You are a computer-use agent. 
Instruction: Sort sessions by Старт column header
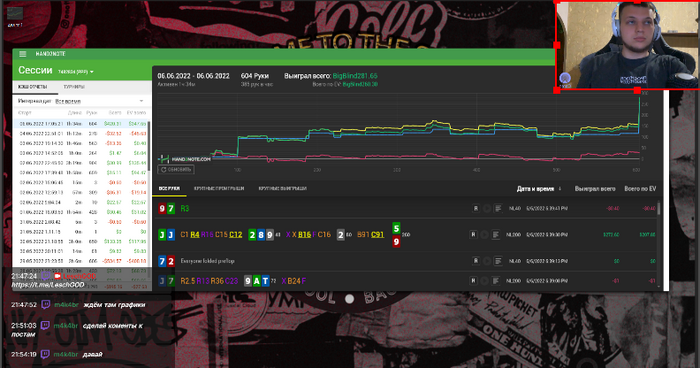[25, 113]
